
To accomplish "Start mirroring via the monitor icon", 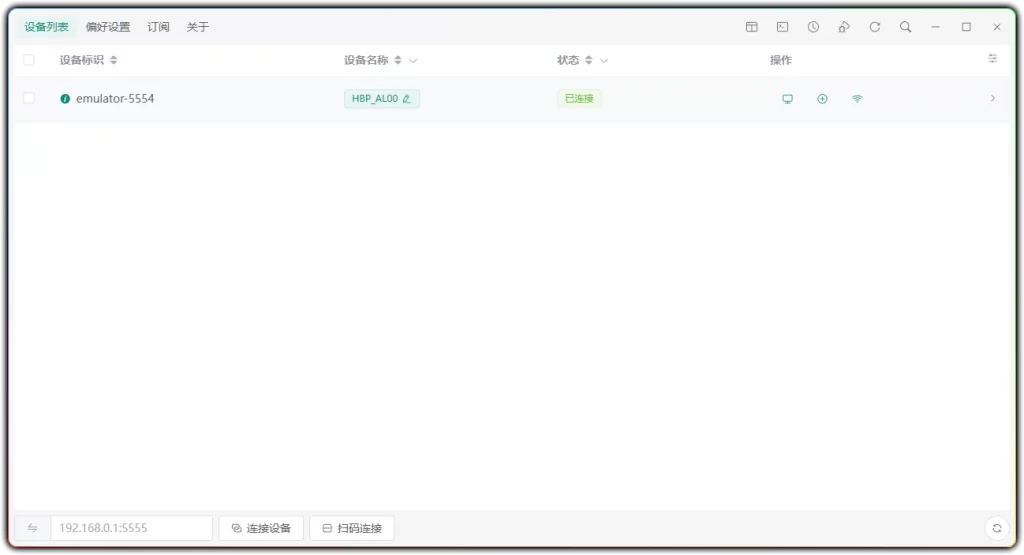I will 788,99.
